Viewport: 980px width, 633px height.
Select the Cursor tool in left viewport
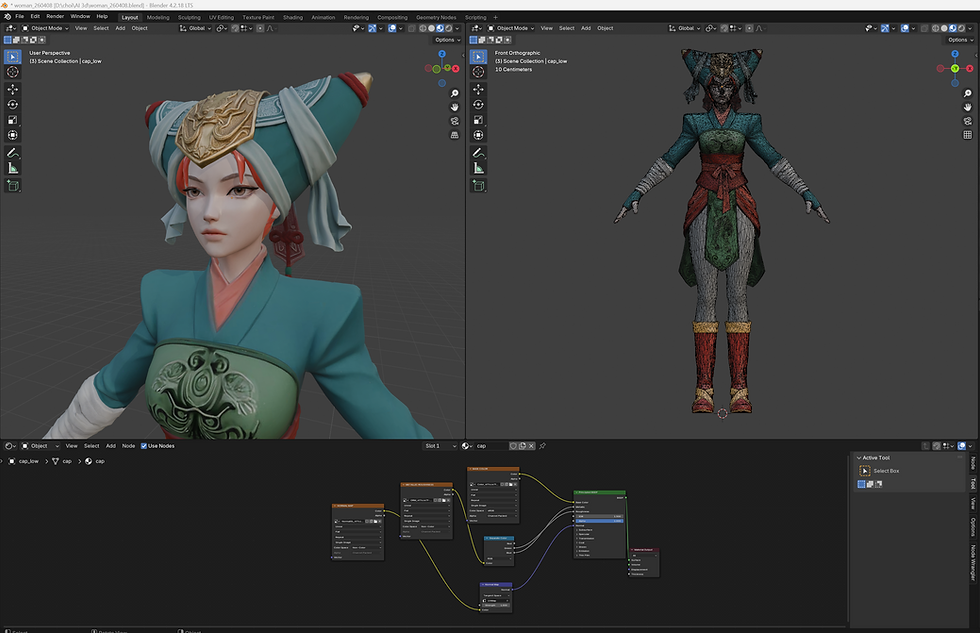12,72
